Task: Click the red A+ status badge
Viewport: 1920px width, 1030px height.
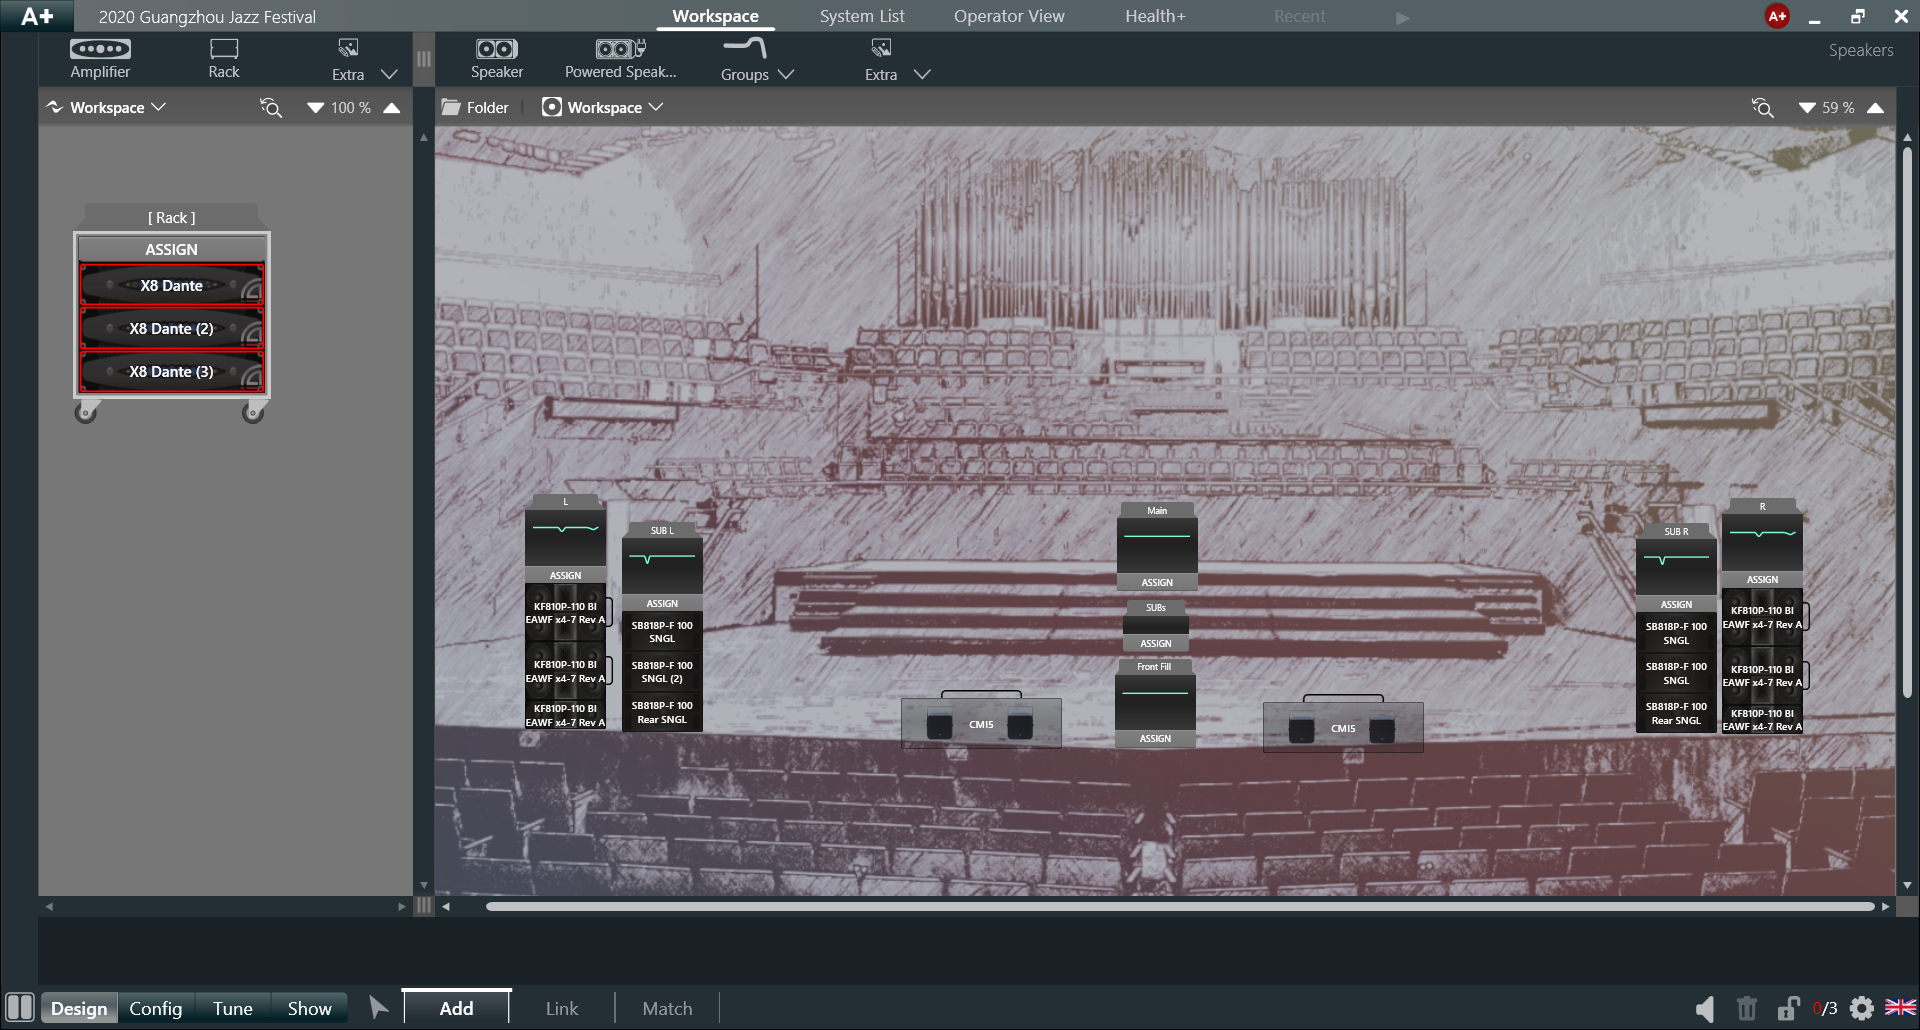Action: pos(1777,16)
